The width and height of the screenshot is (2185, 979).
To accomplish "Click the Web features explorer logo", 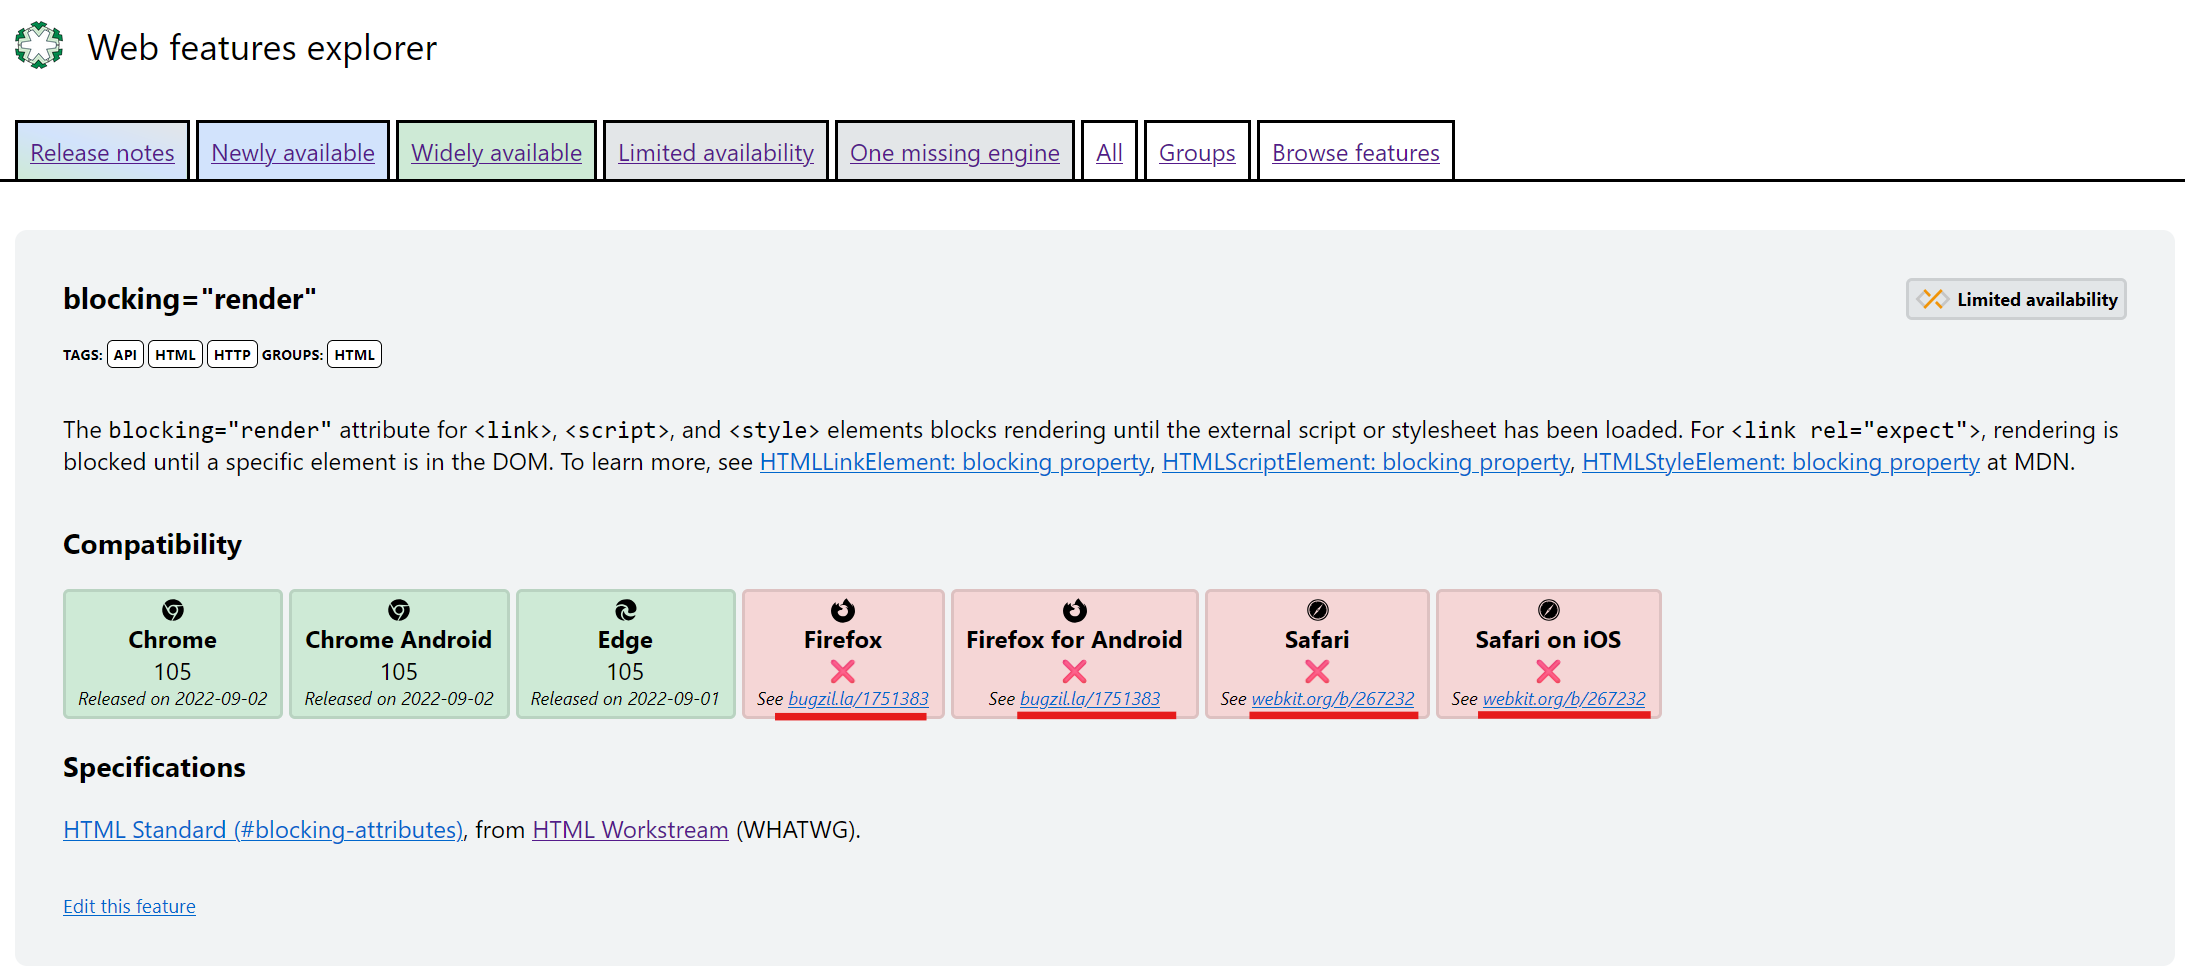I will (37, 44).
